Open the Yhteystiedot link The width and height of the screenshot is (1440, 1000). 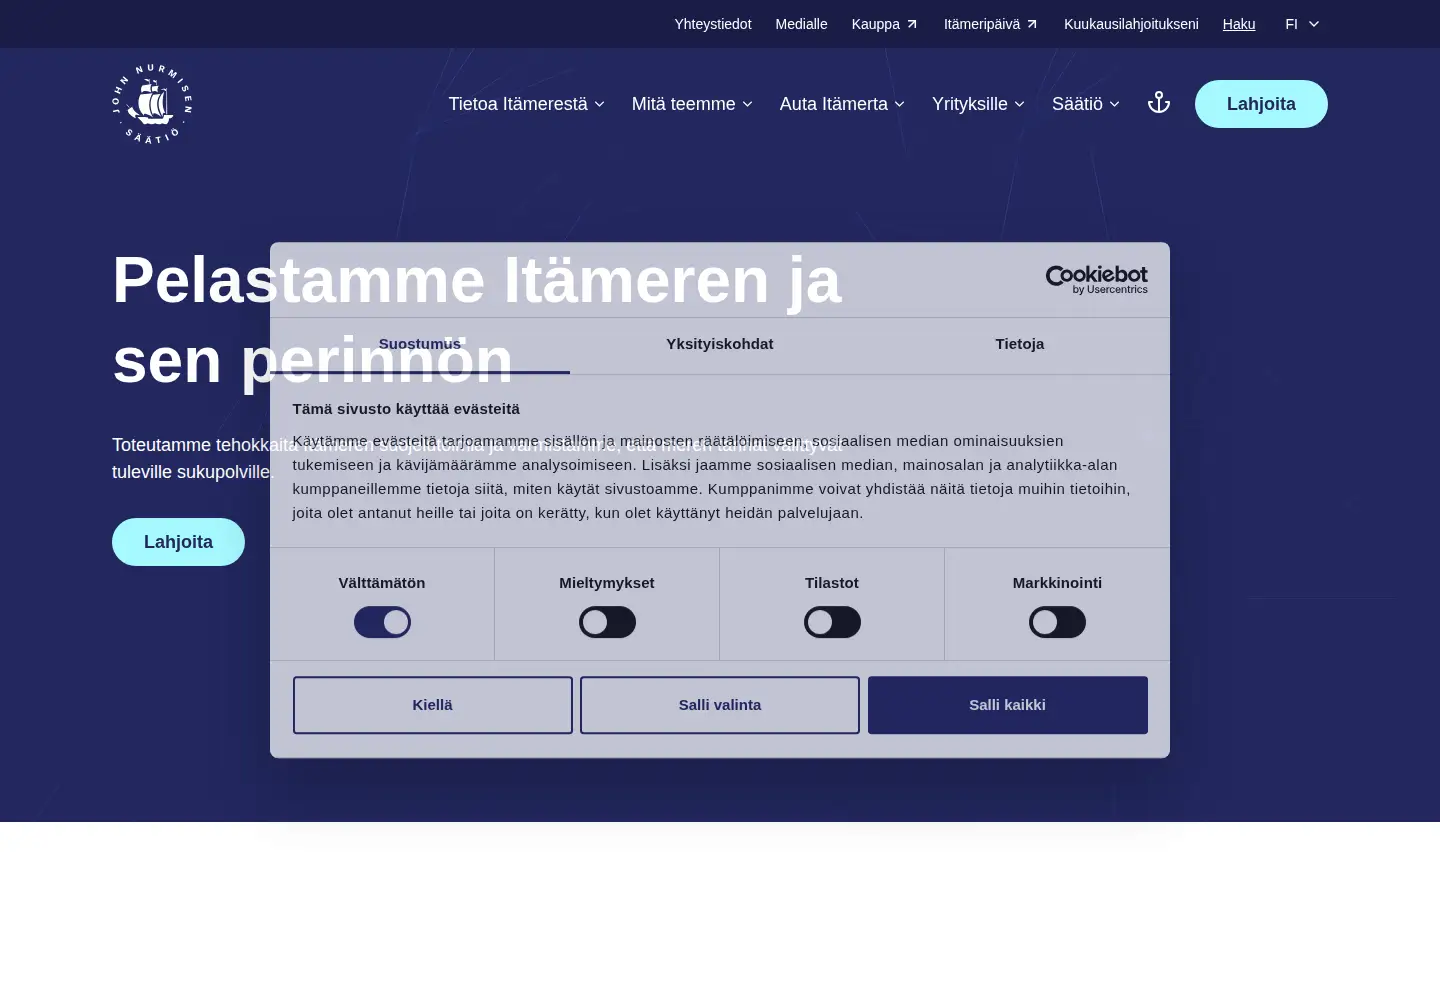click(713, 24)
